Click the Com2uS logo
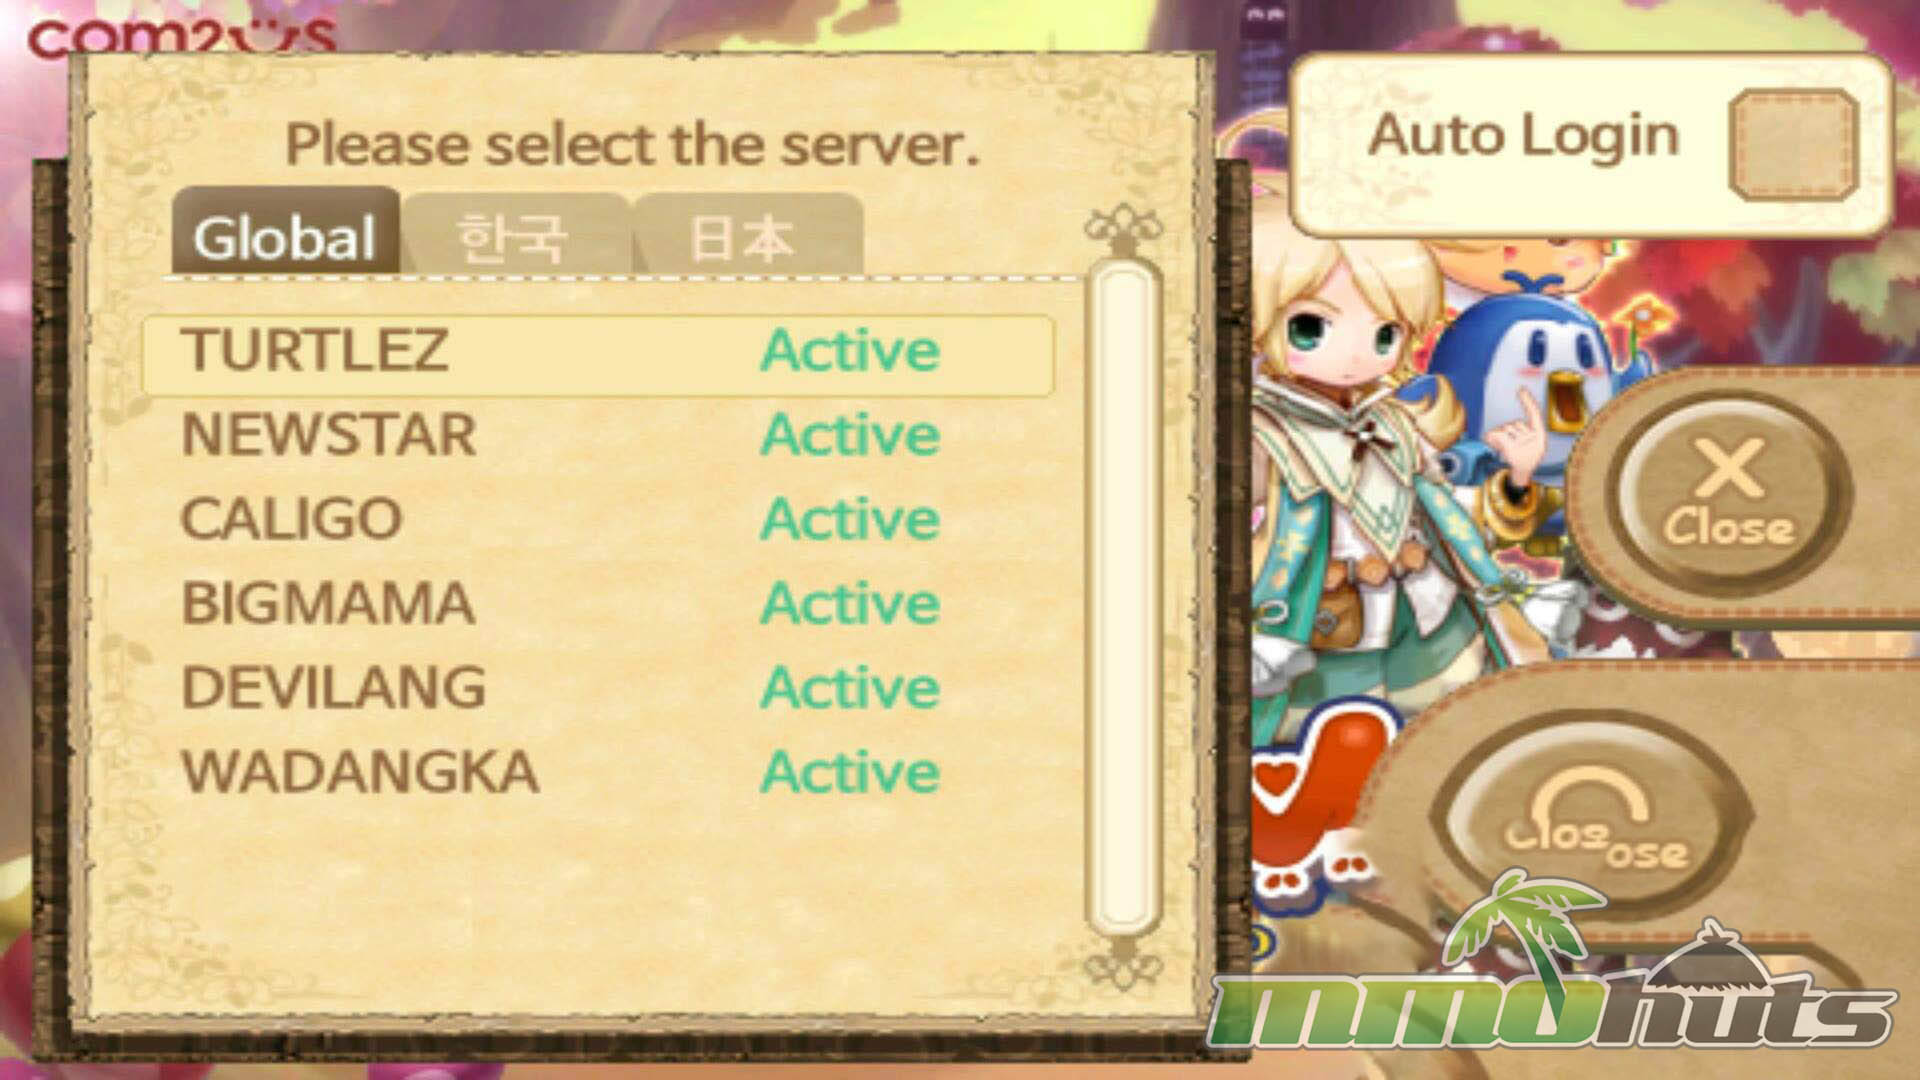The image size is (1920, 1080). click(182, 36)
